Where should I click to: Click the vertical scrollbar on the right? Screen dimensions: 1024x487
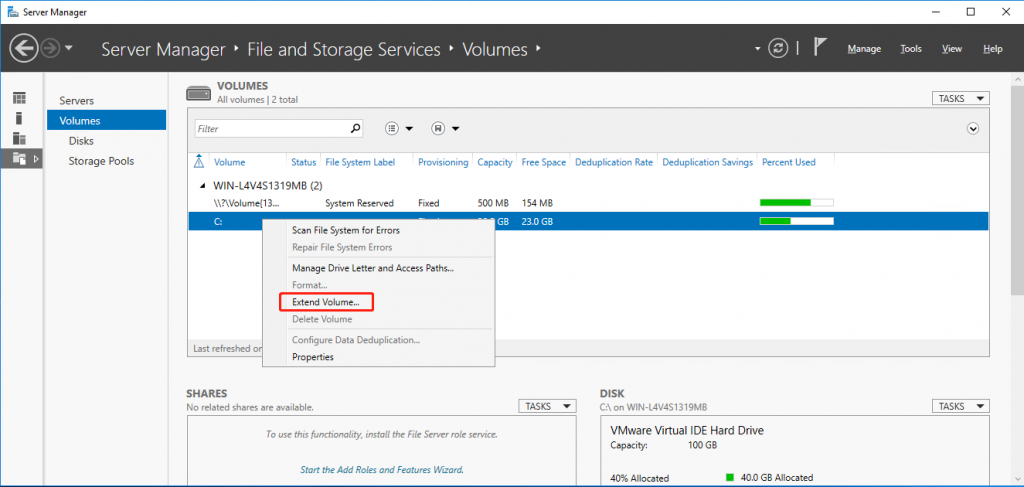coord(1017,189)
